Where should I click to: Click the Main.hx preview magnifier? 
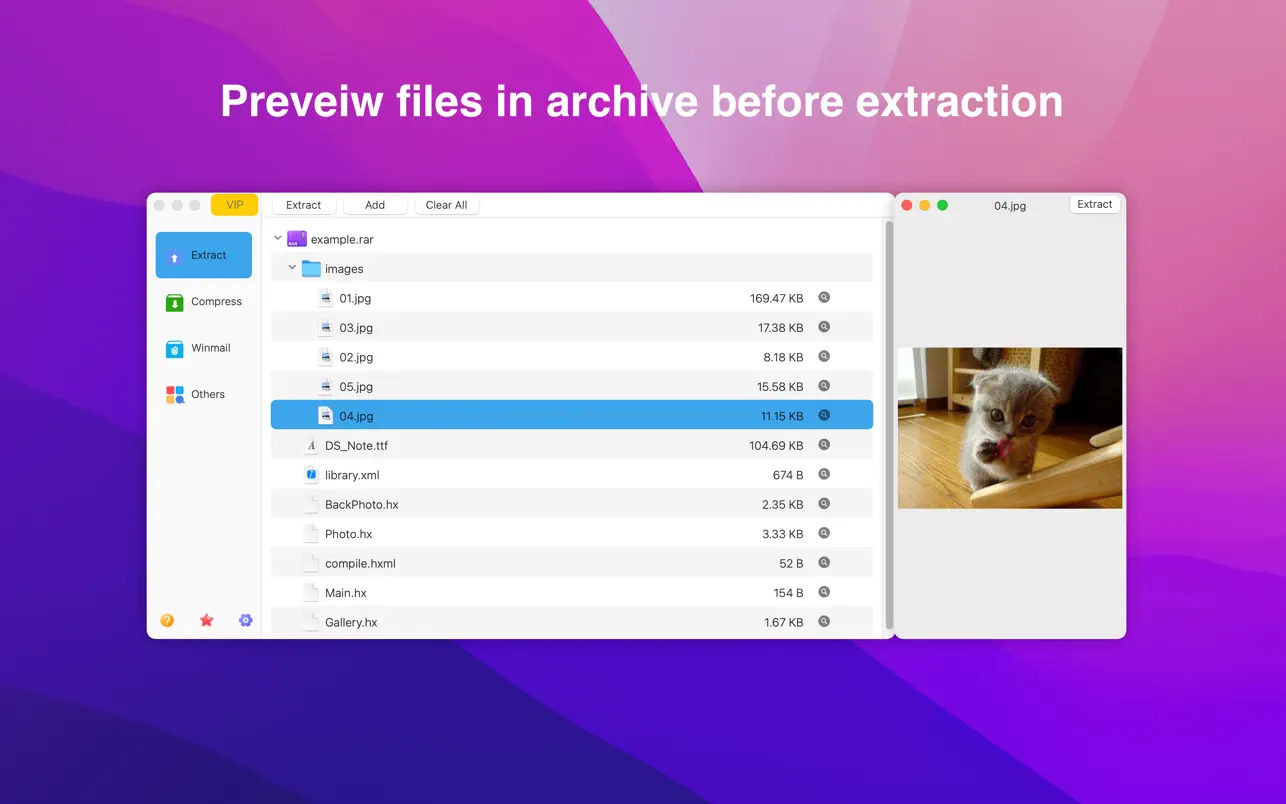(x=824, y=592)
